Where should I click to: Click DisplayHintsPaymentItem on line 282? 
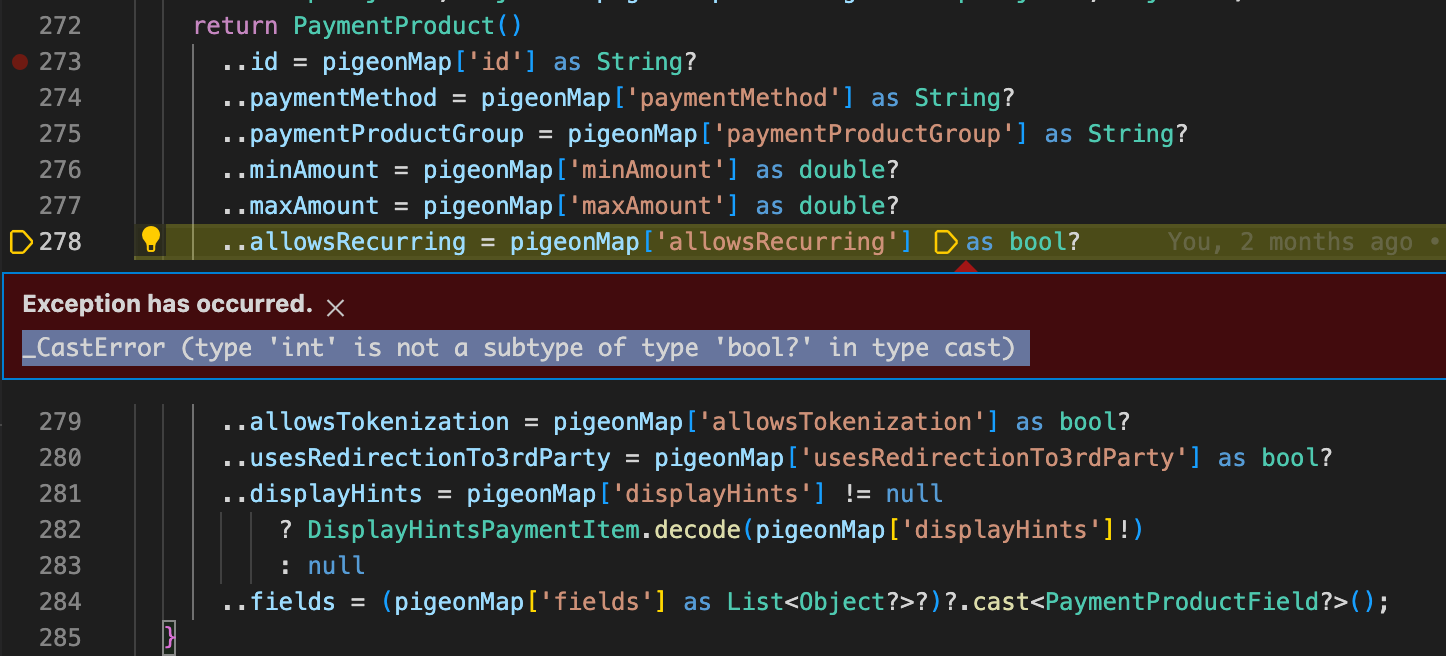[473, 530]
